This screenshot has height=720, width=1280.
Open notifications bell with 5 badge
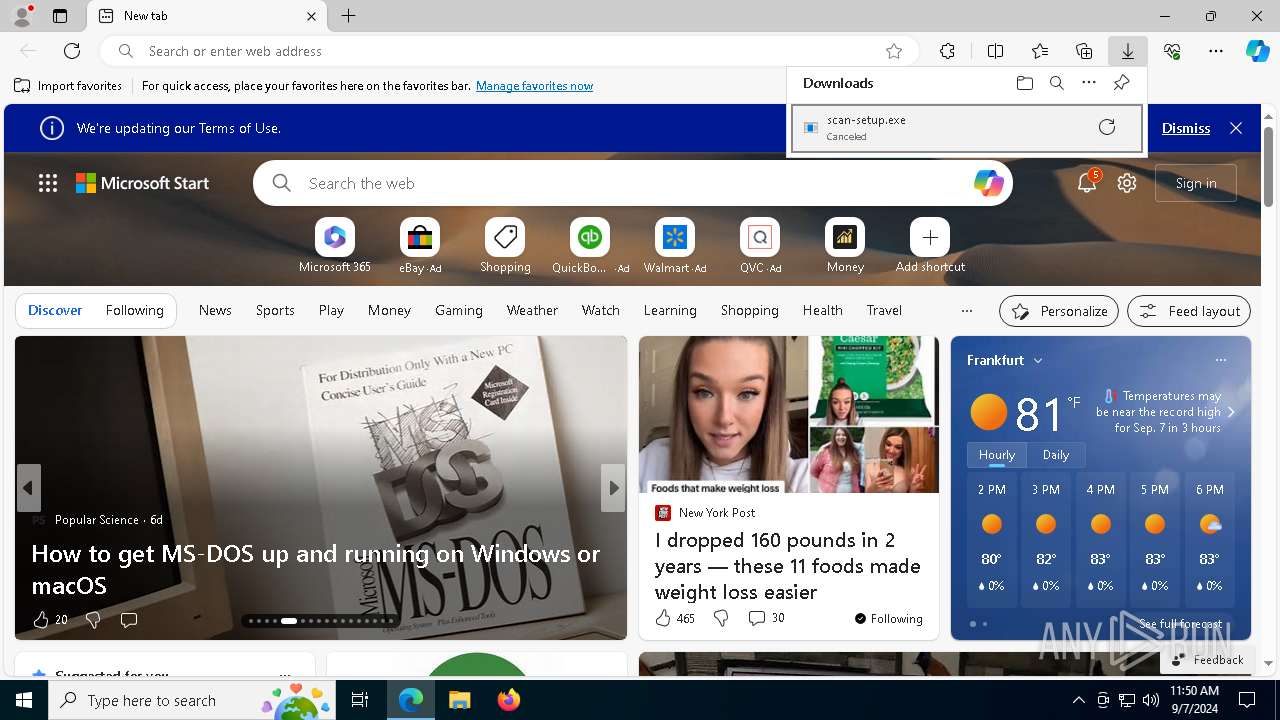tap(1087, 183)
